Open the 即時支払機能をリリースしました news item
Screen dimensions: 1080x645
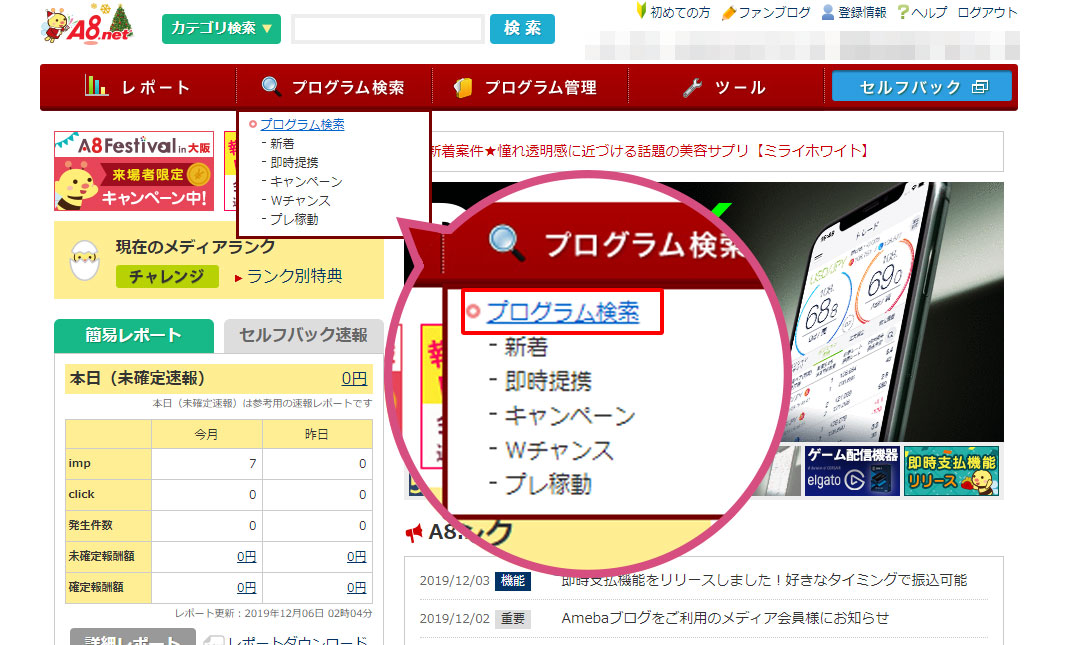point(764,580)
